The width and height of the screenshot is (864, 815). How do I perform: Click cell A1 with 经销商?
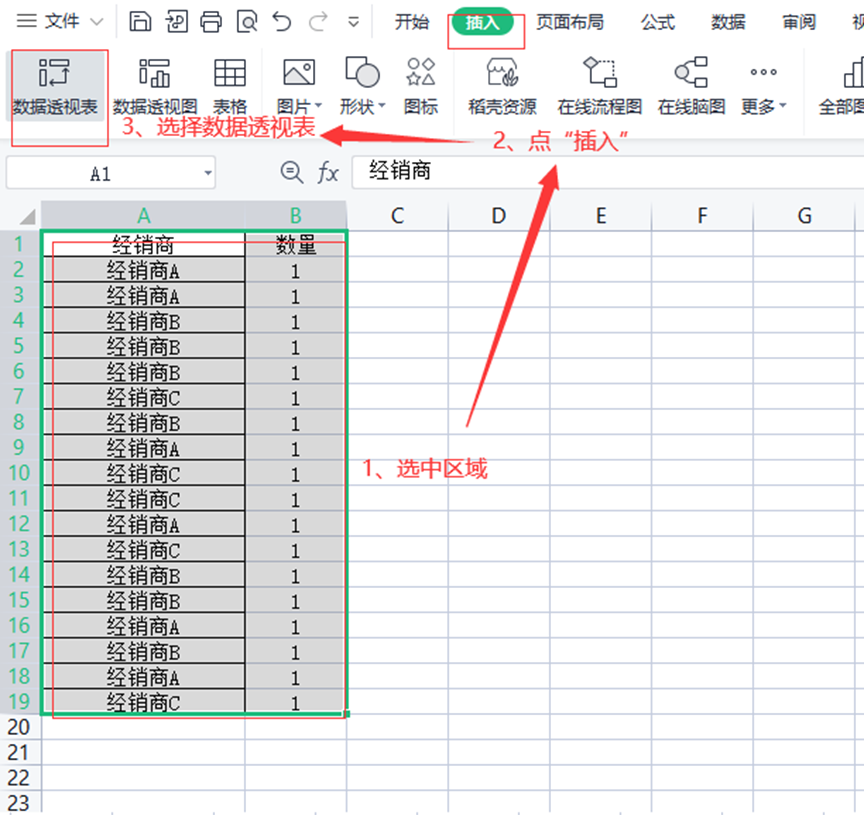coord(143,245)
